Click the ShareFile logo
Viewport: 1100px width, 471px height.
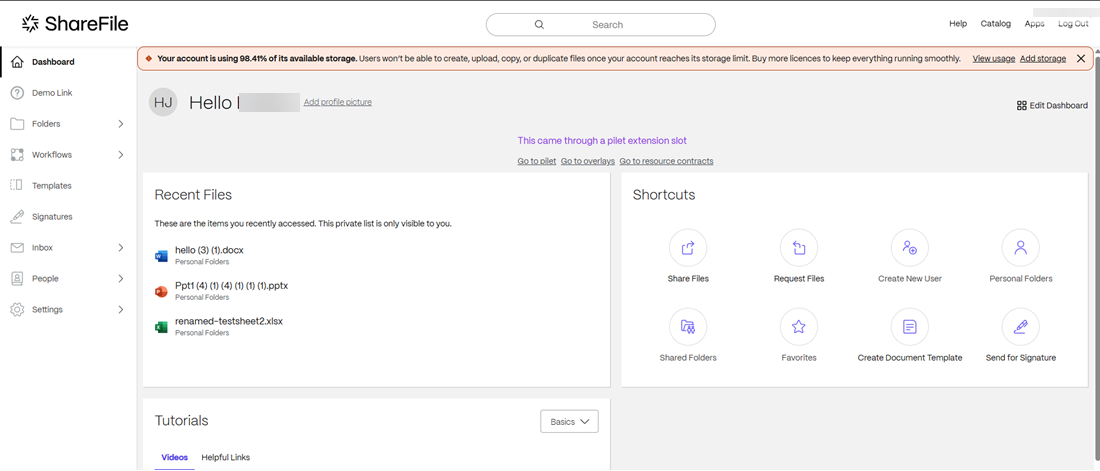[75, 24]
